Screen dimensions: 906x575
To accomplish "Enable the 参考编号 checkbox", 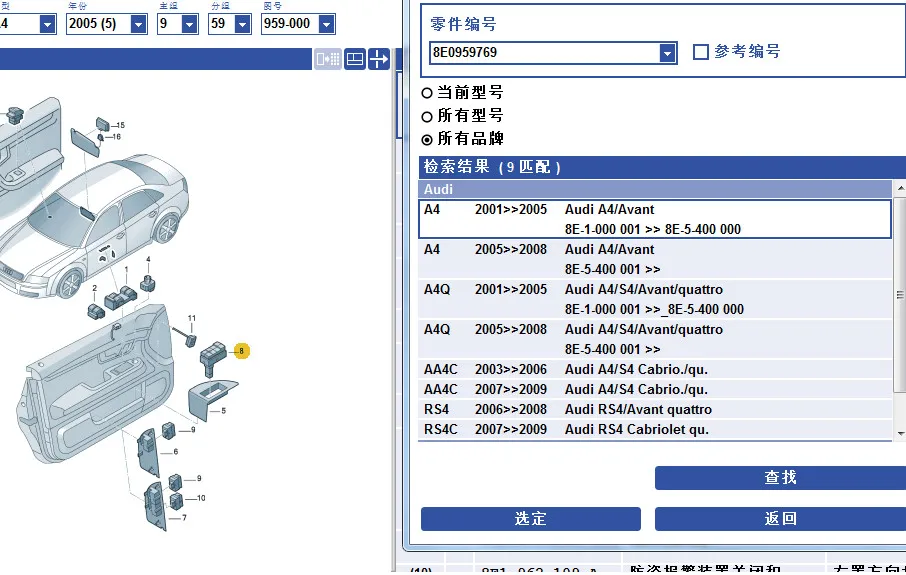I will 700,52.
